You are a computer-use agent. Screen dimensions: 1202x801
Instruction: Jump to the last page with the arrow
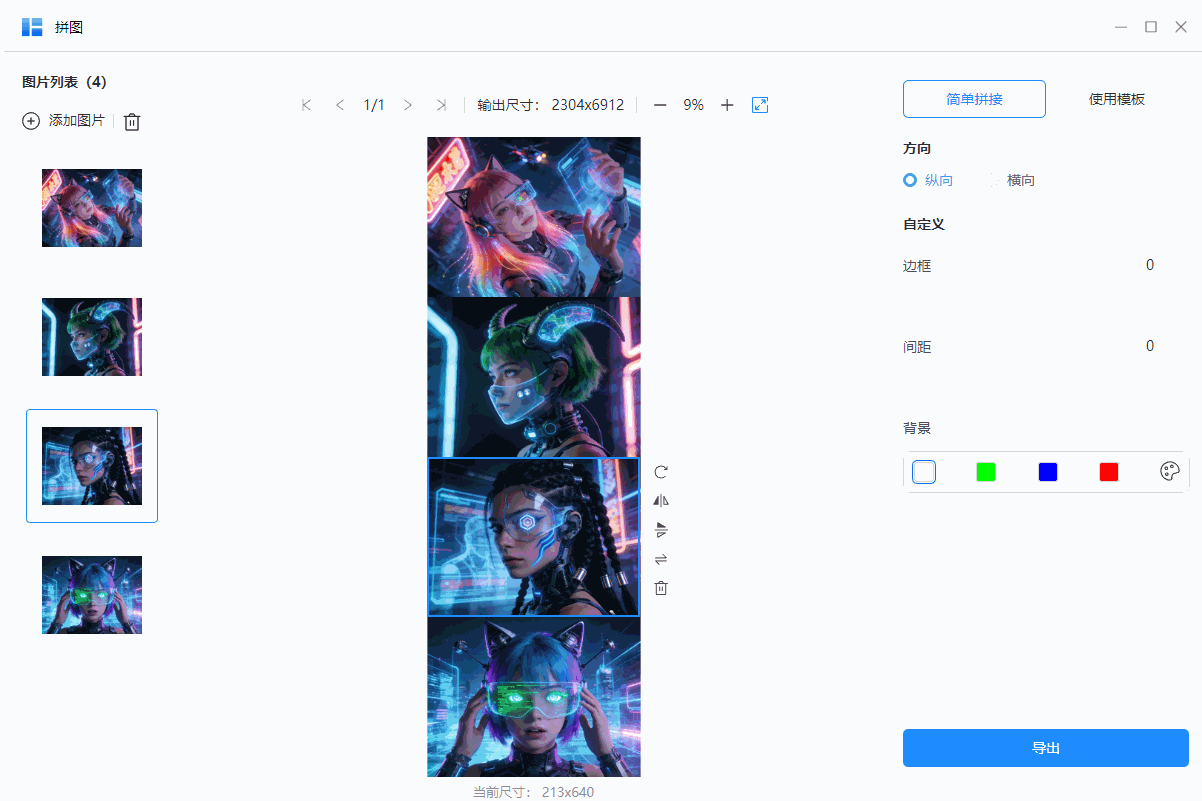pyautogui.click(x=442, y=104)
